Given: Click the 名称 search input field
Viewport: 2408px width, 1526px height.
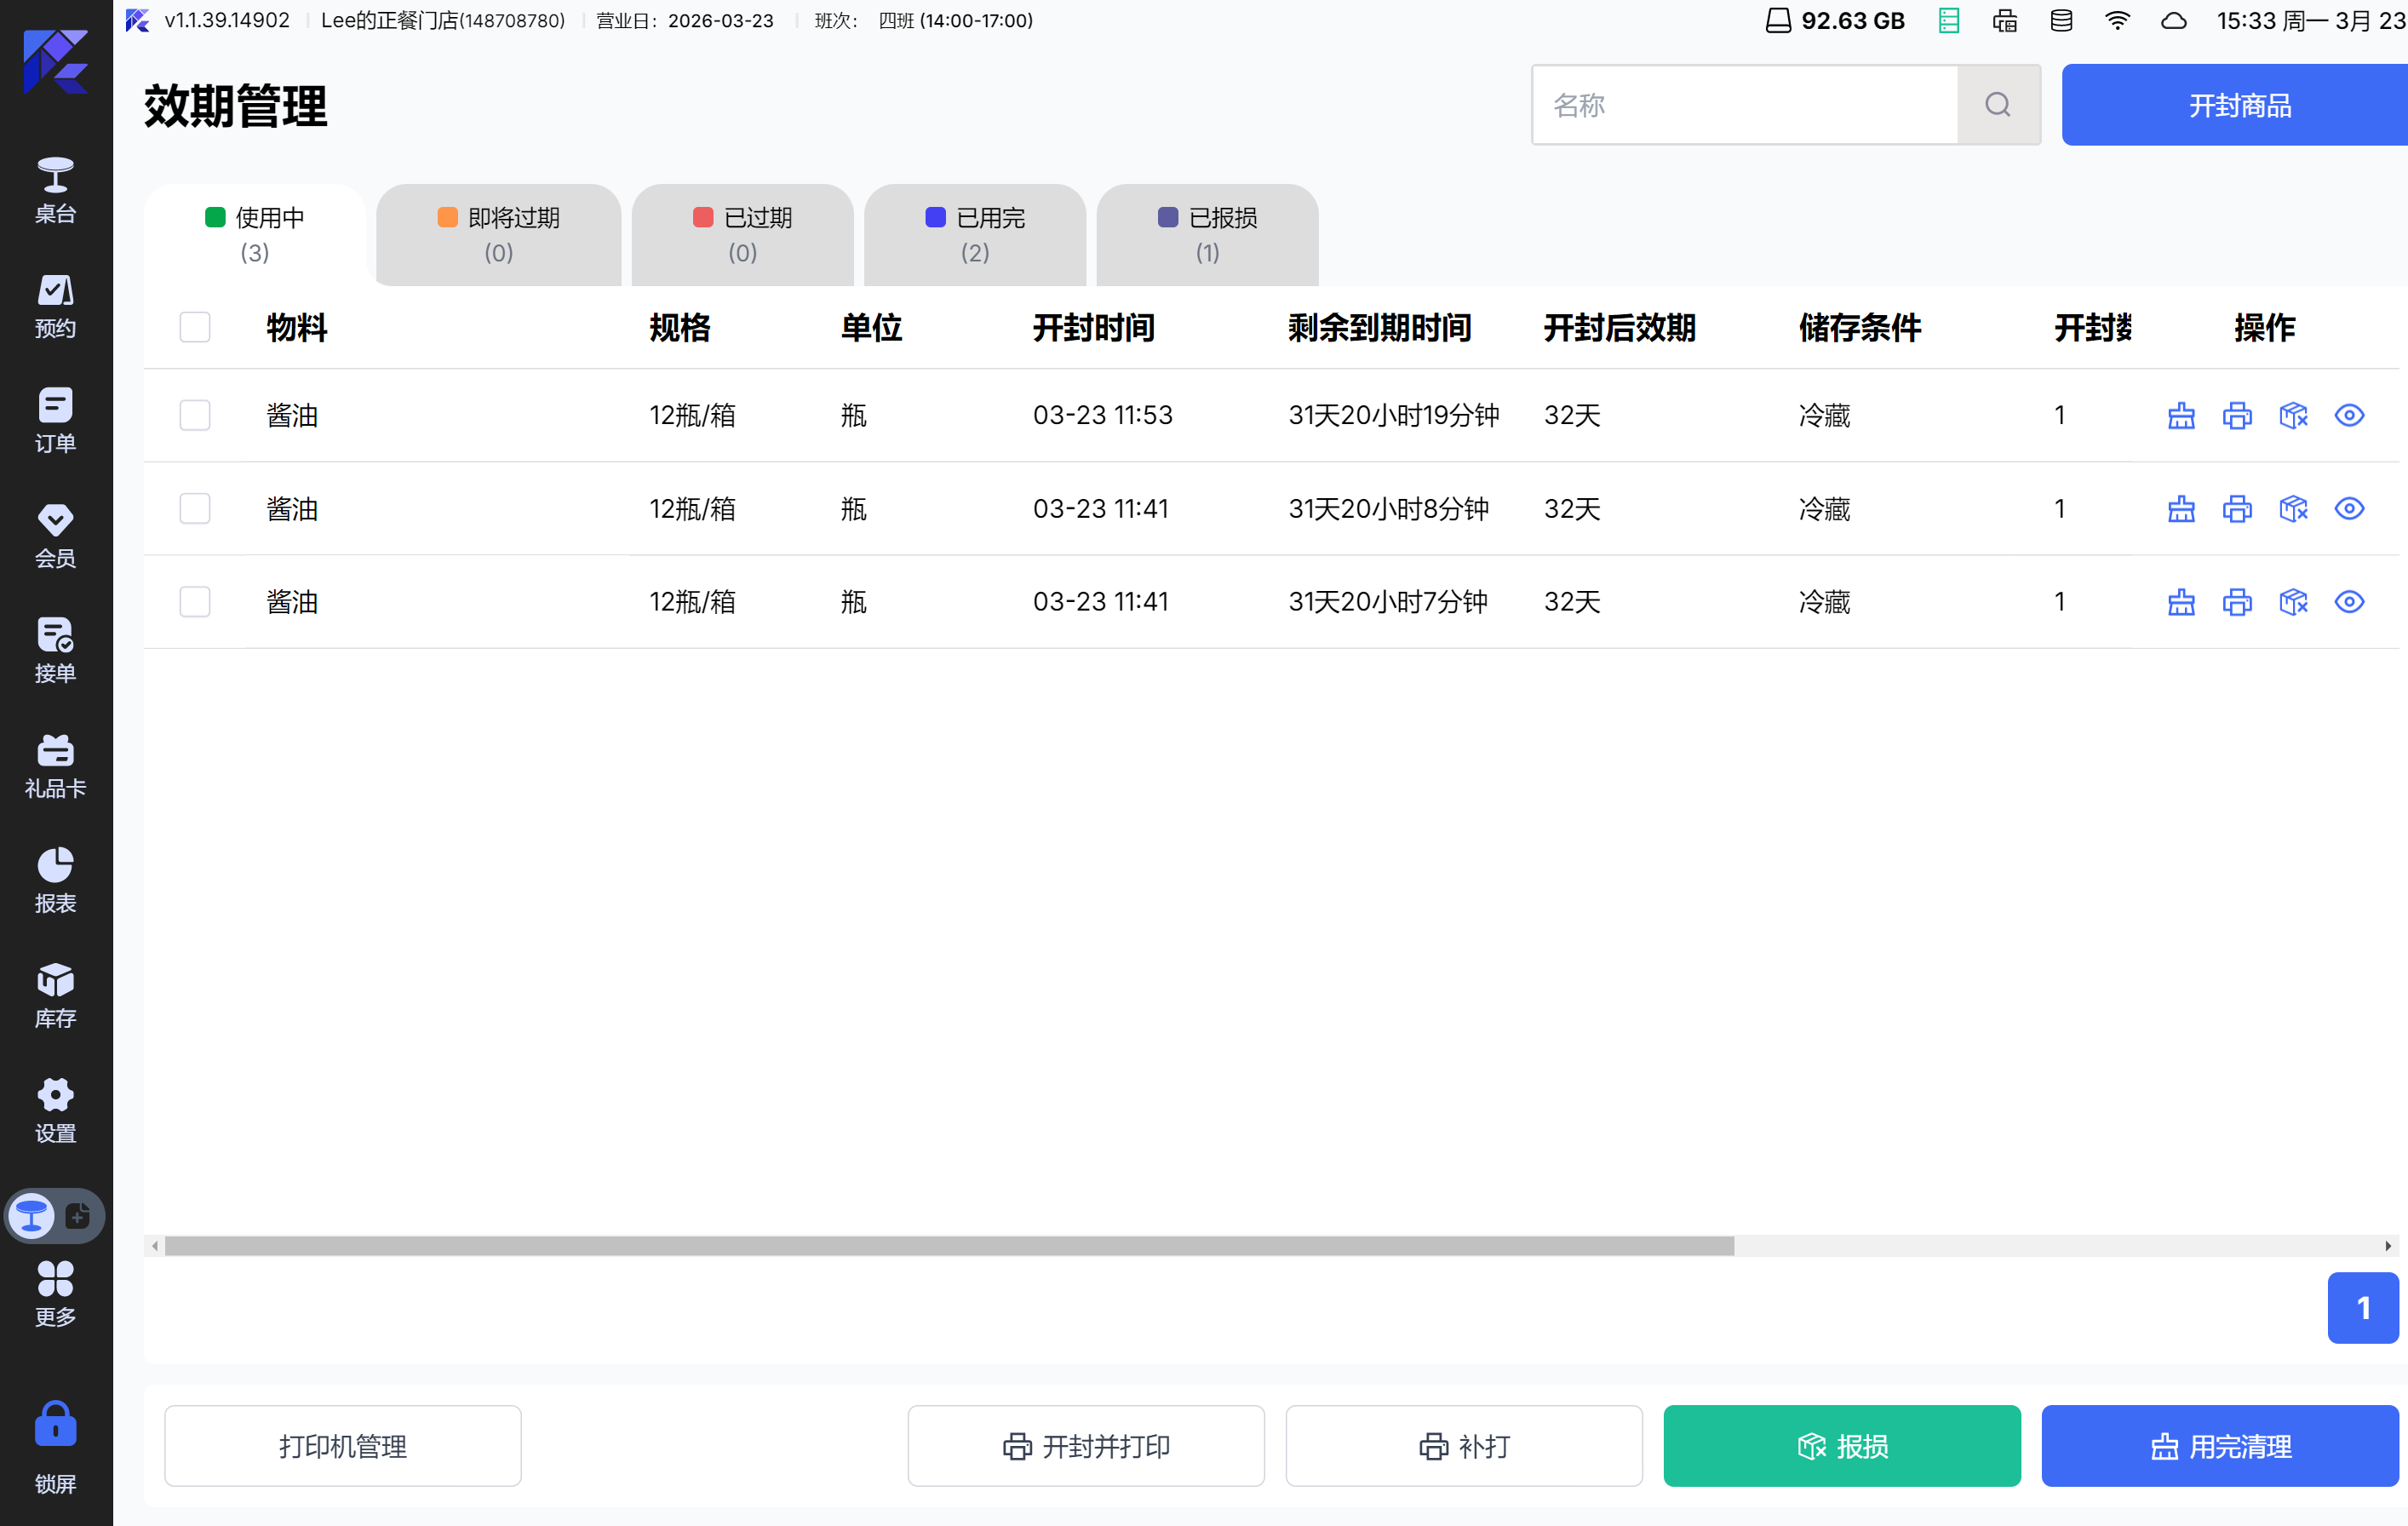Looking at the screenshot, I should pos(1744,105).
